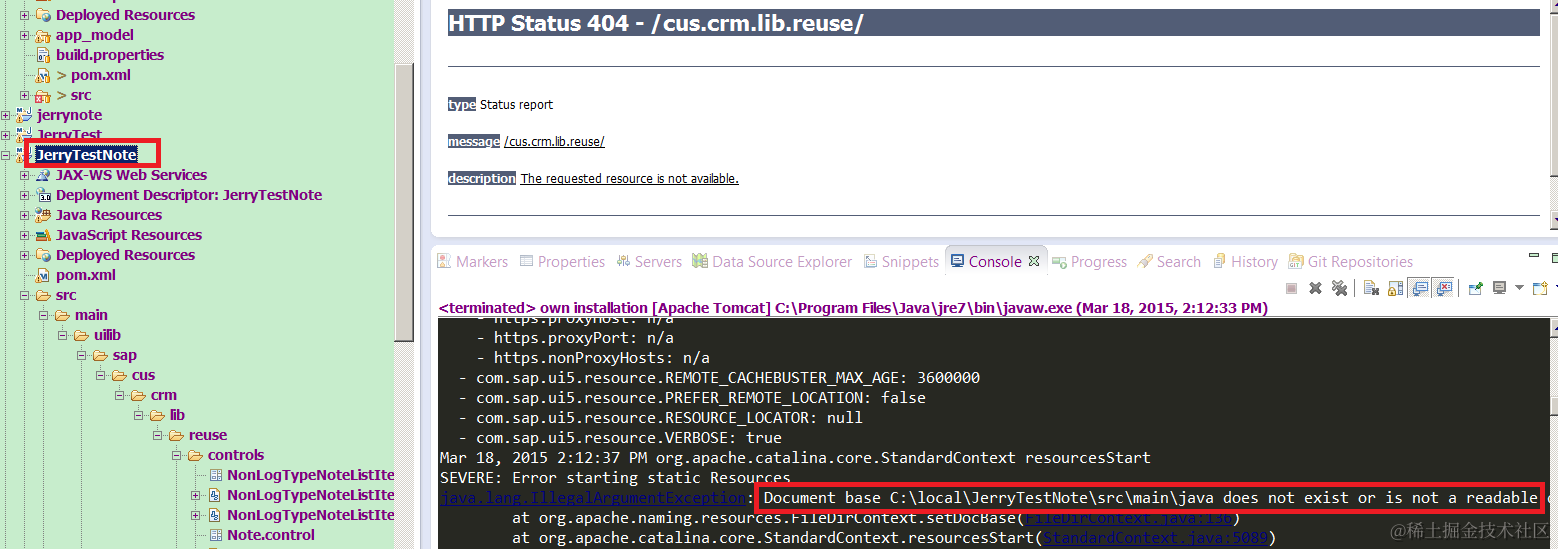This screenshot has width=1558, height=549.
Task: Switch to the Markers tab
Action: point(473,262)
